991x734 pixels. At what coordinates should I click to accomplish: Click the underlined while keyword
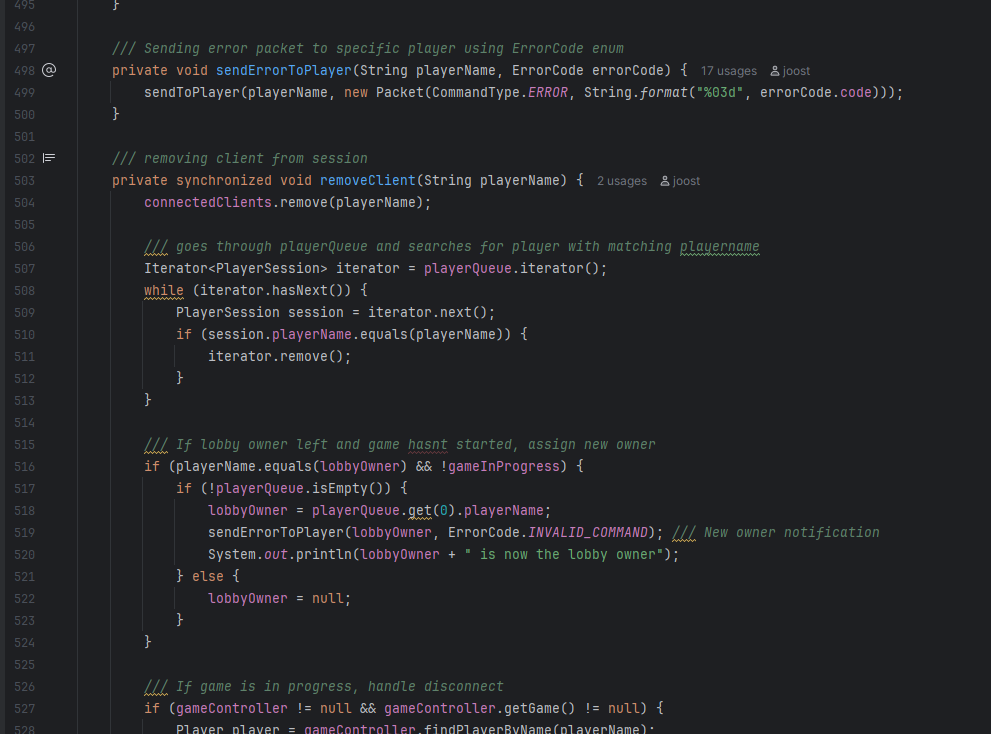[164, 290]
